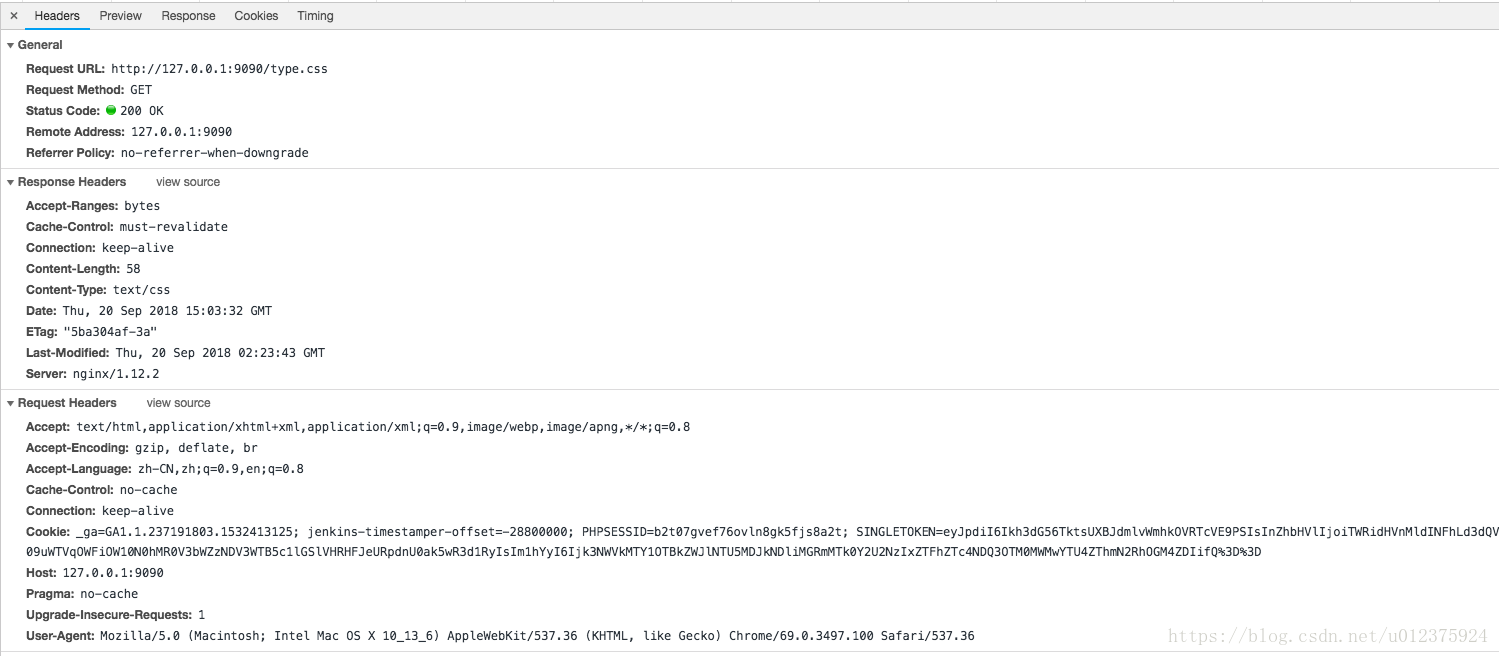Close the request details panel

[x=13, y=16]
